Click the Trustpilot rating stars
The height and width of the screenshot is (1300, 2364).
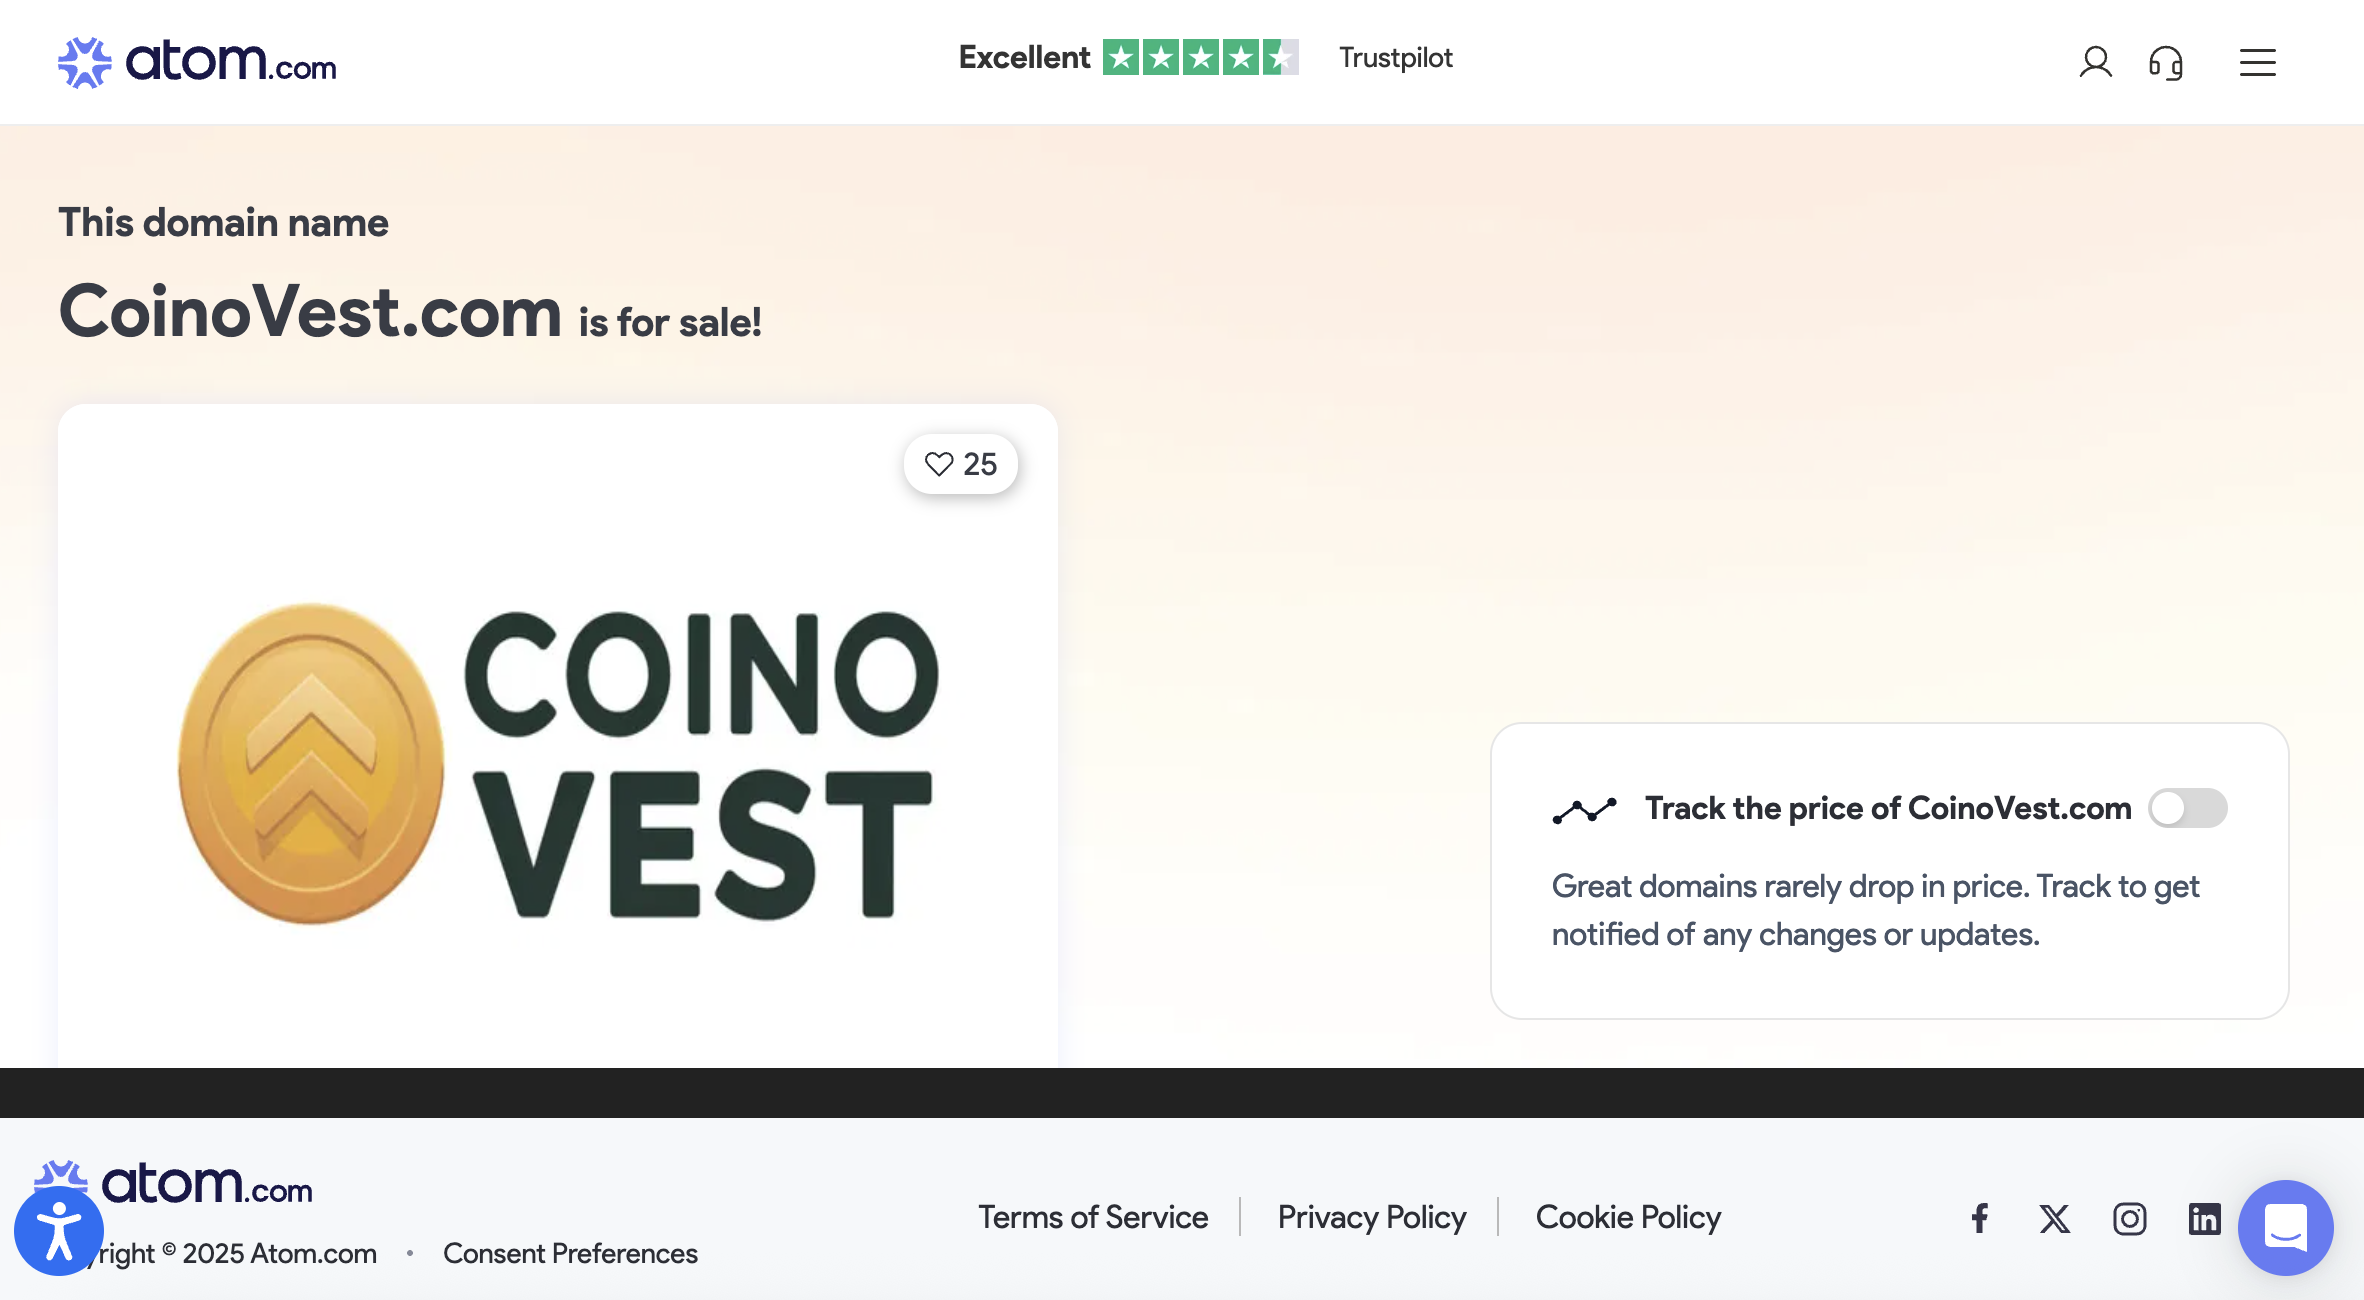point(1200,57)
